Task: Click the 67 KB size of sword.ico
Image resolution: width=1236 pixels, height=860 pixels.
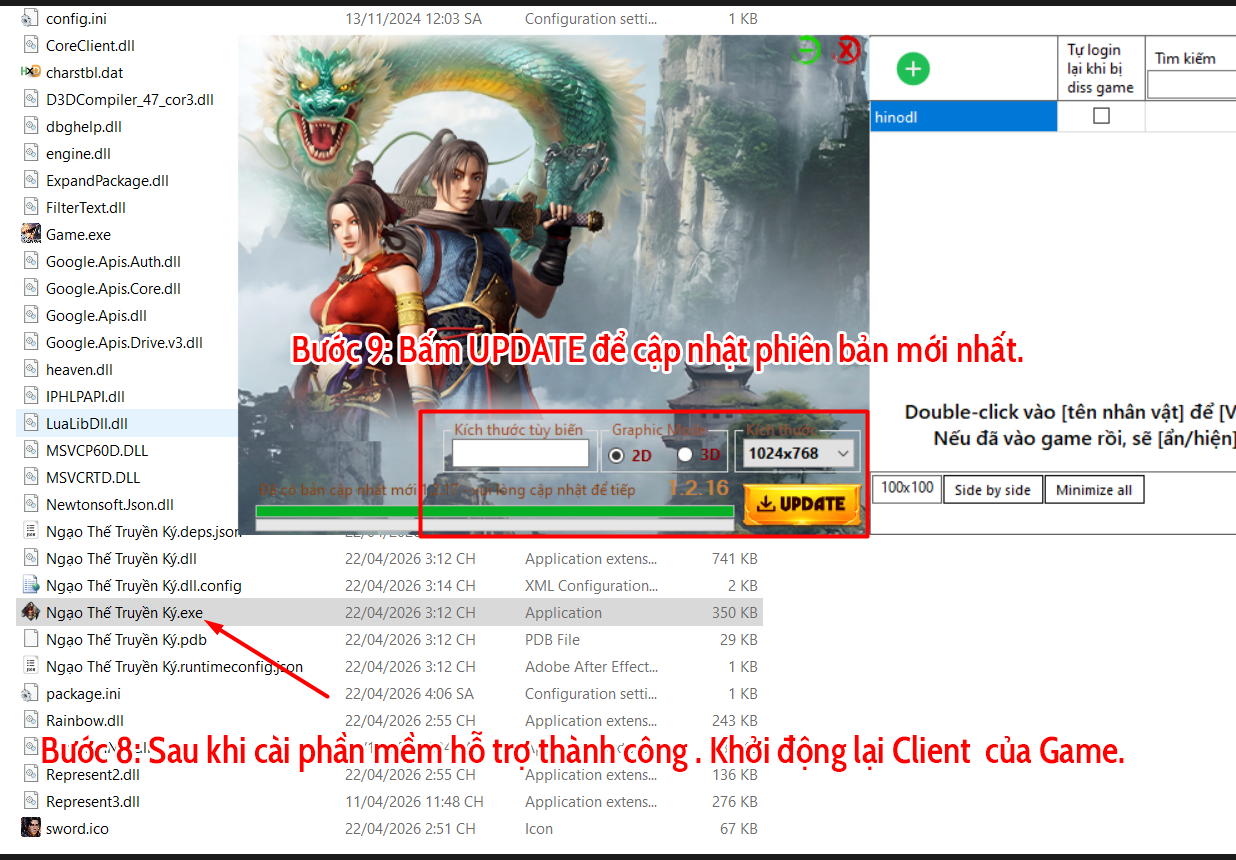Action: click(739, 829)
